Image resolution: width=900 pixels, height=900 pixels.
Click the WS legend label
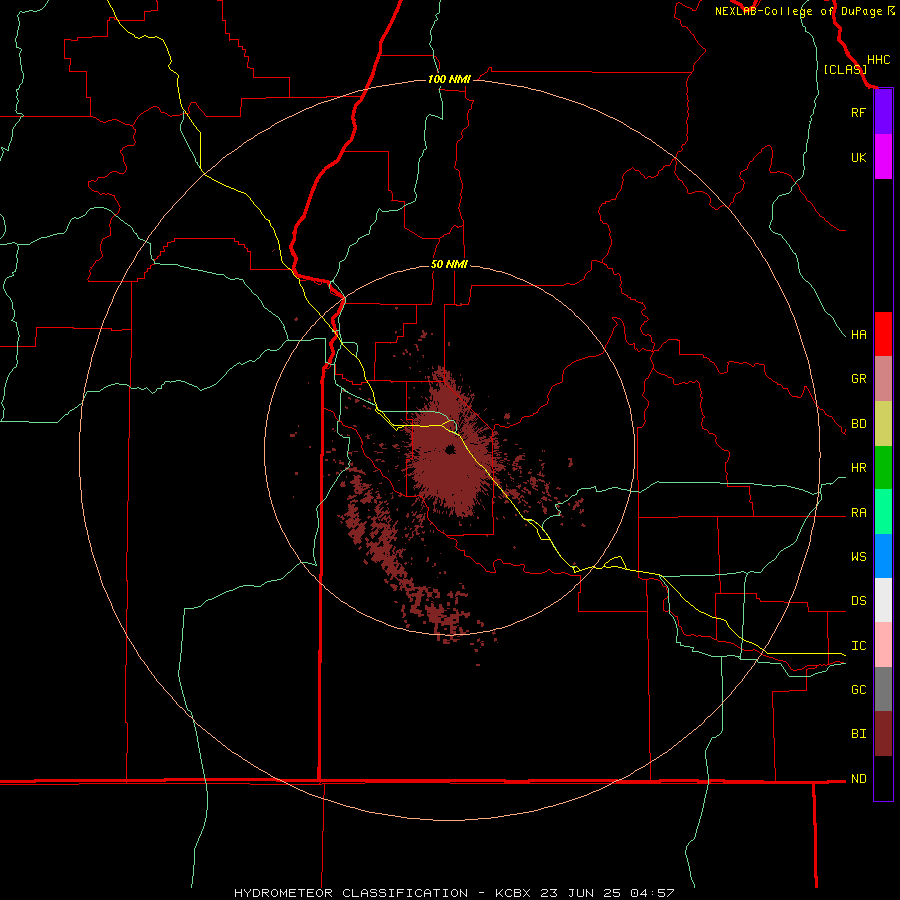[x=858, y=556]
